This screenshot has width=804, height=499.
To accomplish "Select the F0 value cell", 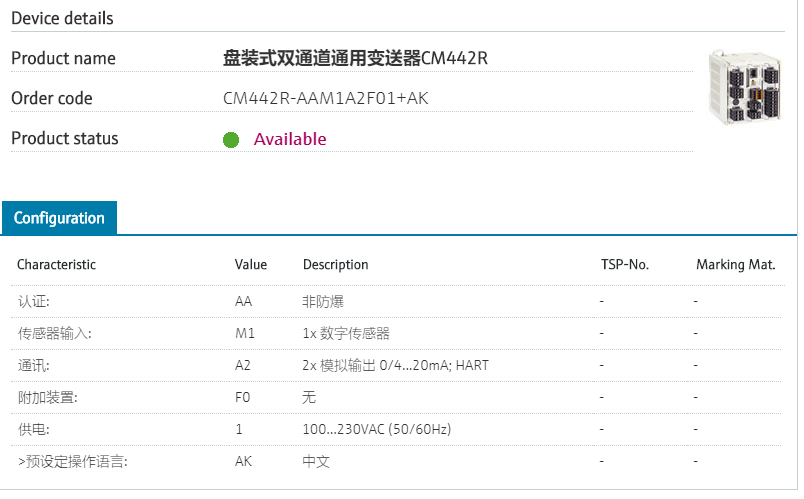I will click(x=242, y=397).
